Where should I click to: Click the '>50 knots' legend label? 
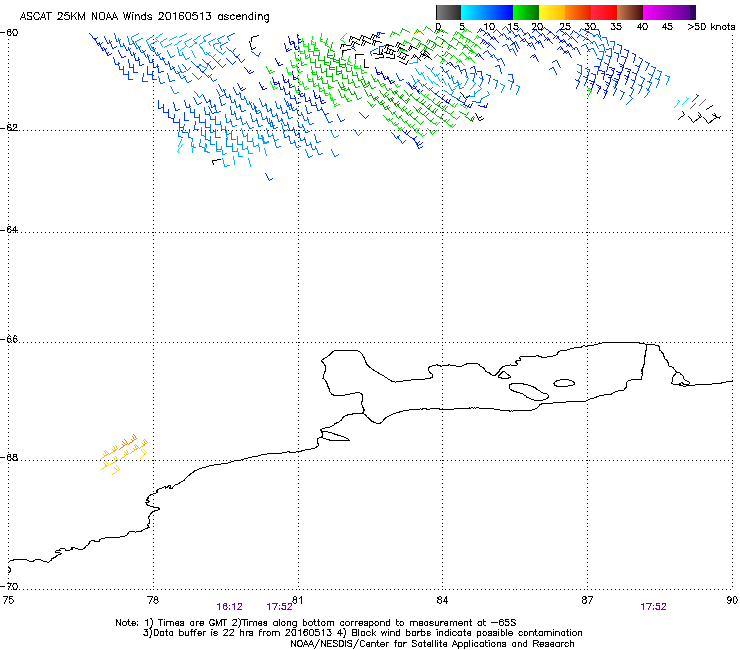[x=711, y=27]
